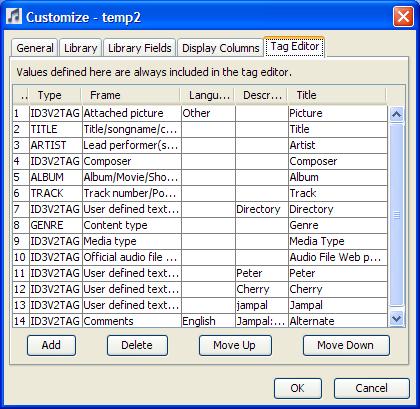Image resolution: width=420 pixels, height=409 pixels.
Task: Click the music note icon in title bar
Action: point(14,16)
